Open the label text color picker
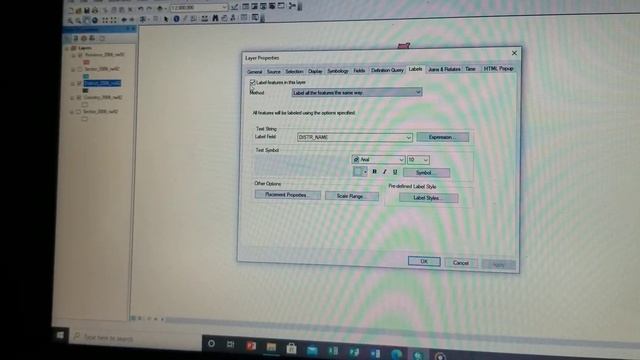Screen dimensions: 640x360 (x=360, y=172)
